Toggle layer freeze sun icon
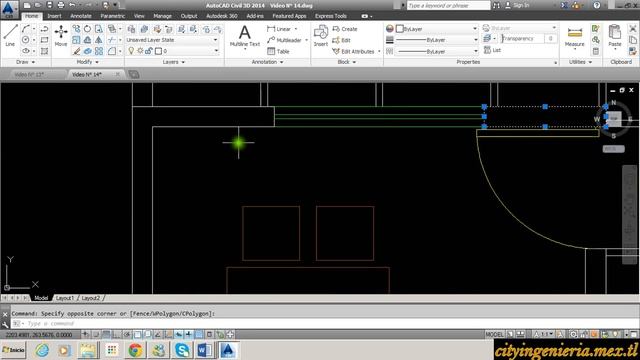Viewport: 640px width, 360px height. tap(140, 51)
